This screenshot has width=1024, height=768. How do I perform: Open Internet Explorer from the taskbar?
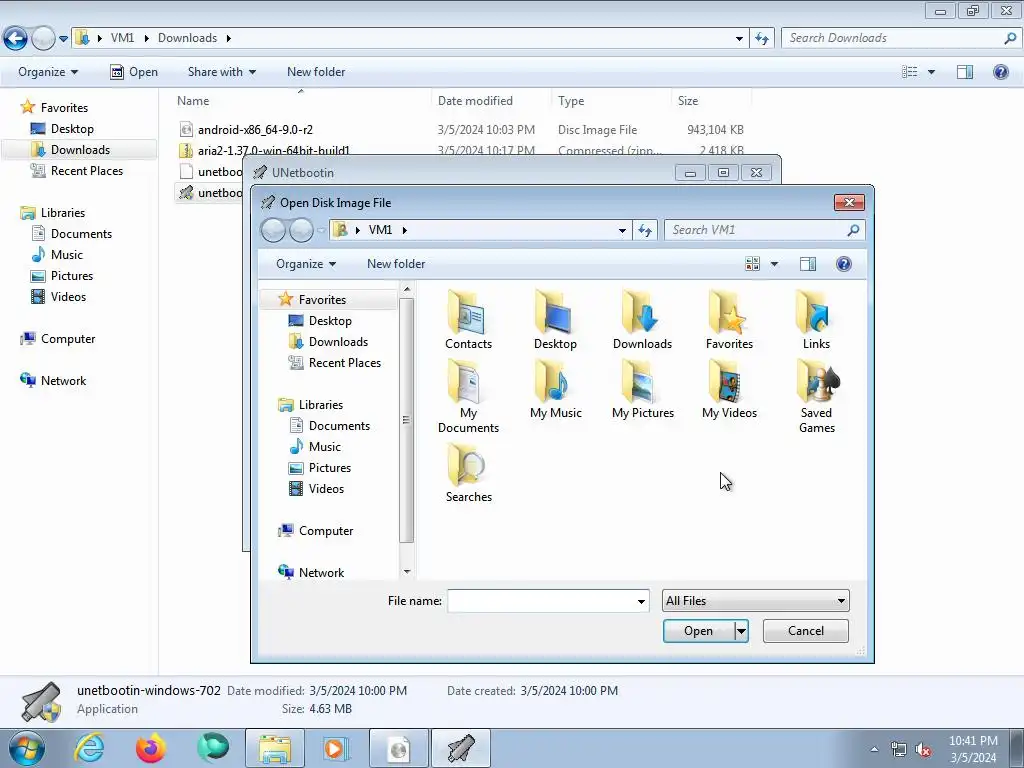(89, 748)
